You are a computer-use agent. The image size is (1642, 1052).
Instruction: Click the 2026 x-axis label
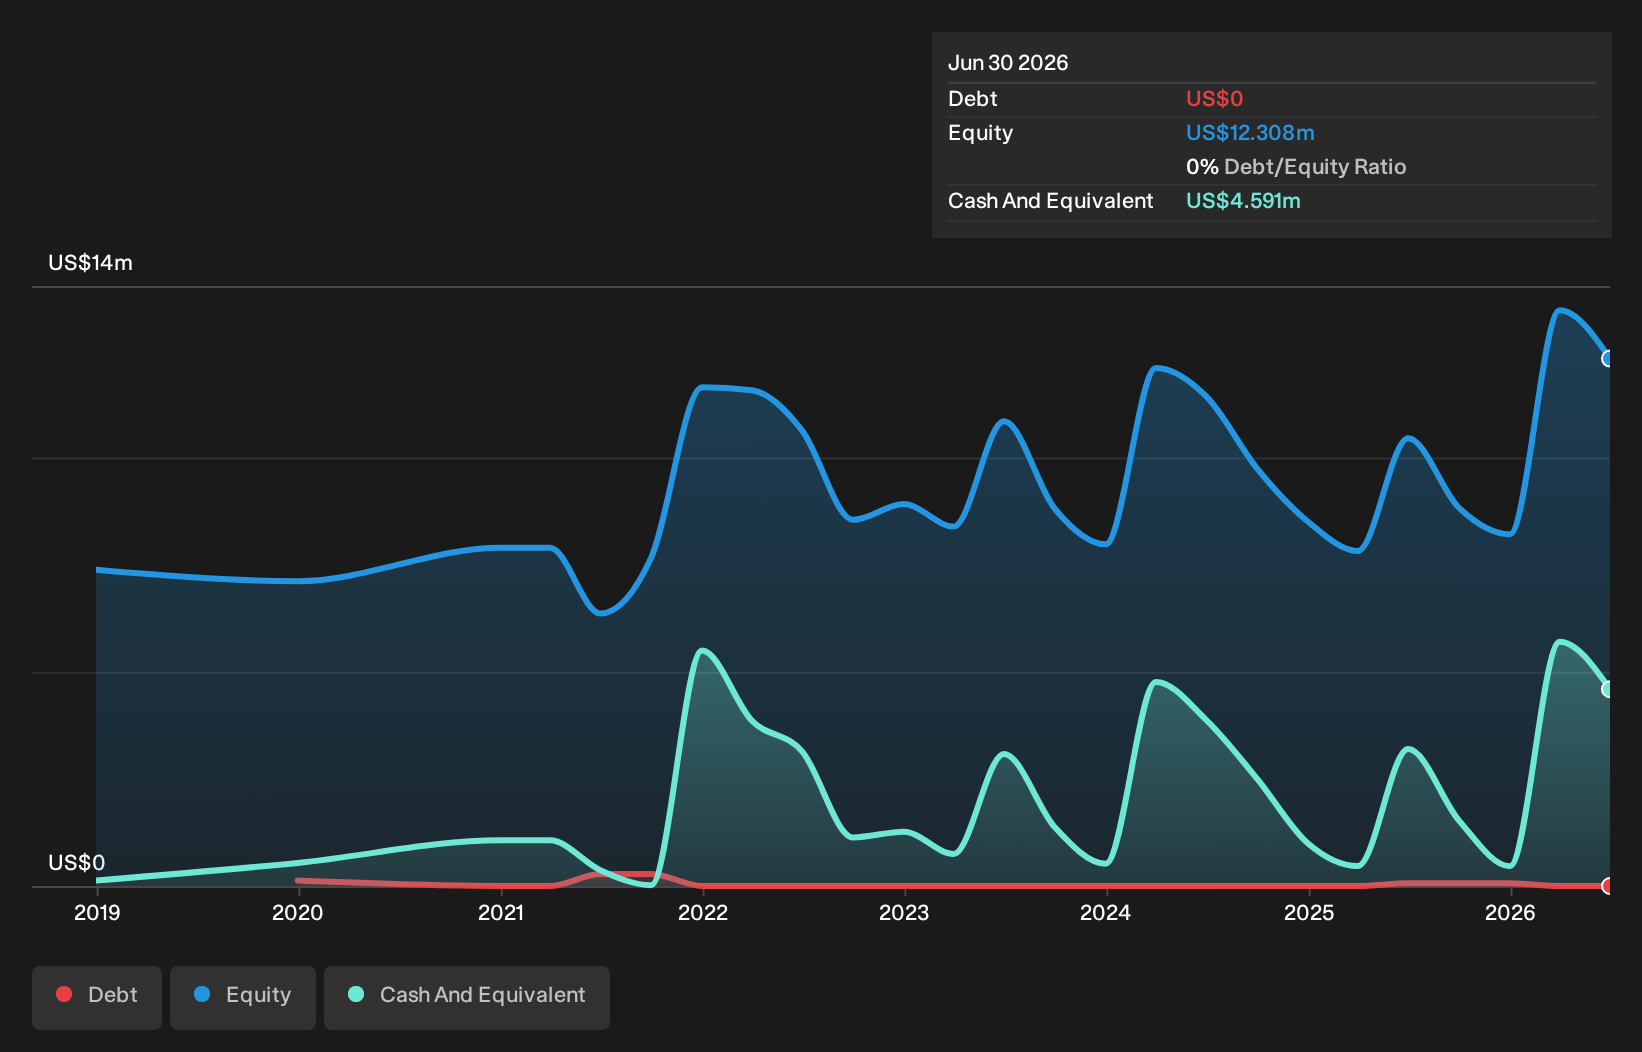[1510, 913]
